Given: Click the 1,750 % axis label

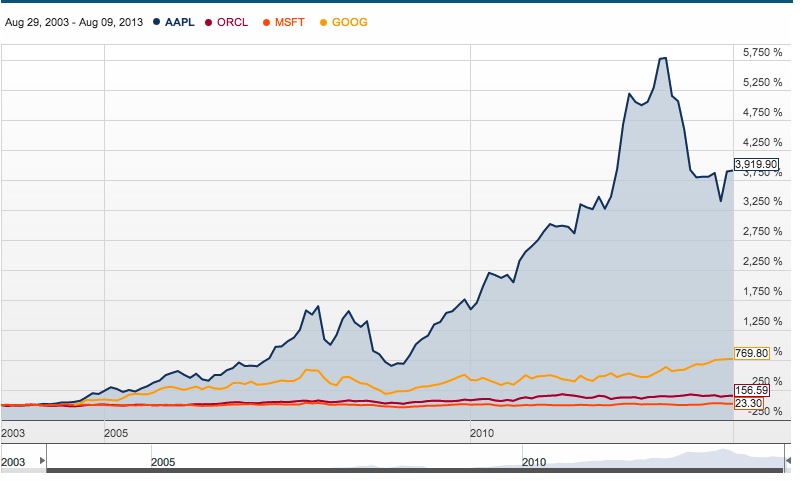Looking at the screenshot, I should tap(763, 291).
